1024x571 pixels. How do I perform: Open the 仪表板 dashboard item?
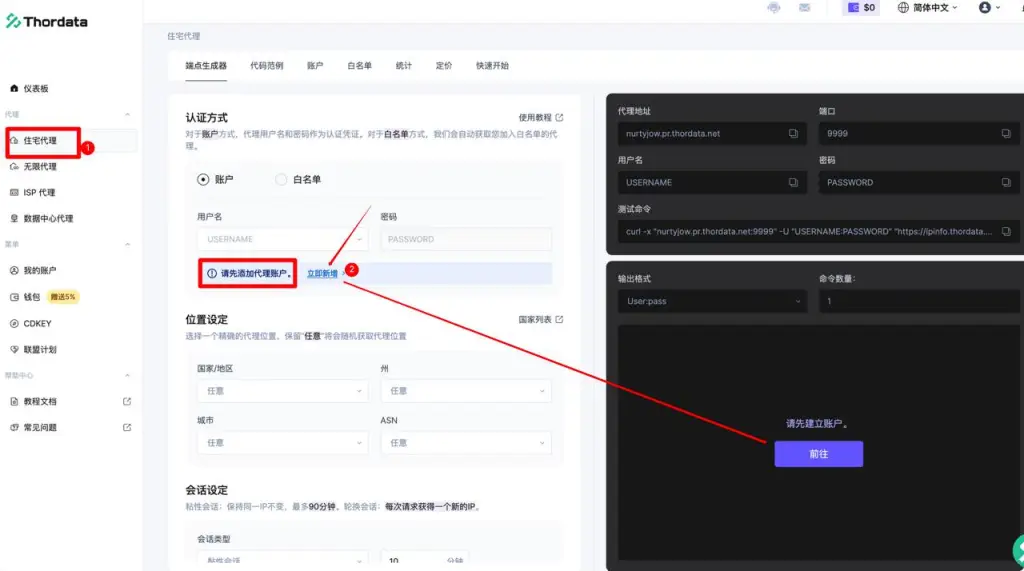coord(29,88)
